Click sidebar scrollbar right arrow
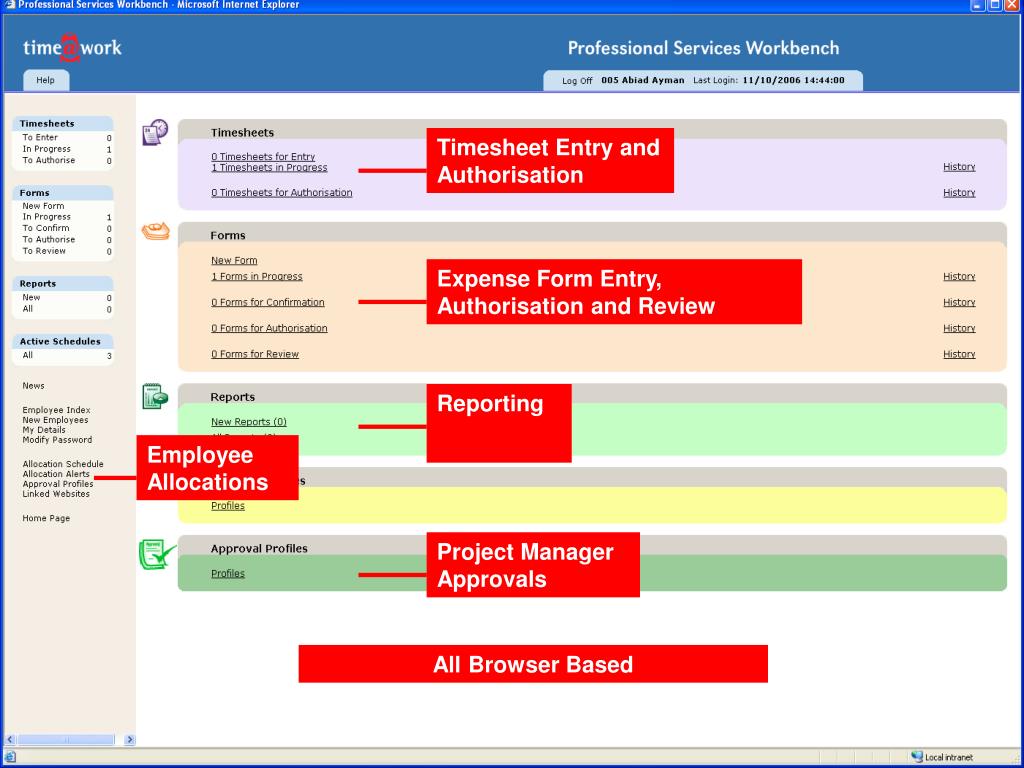 tap(129, 739)
